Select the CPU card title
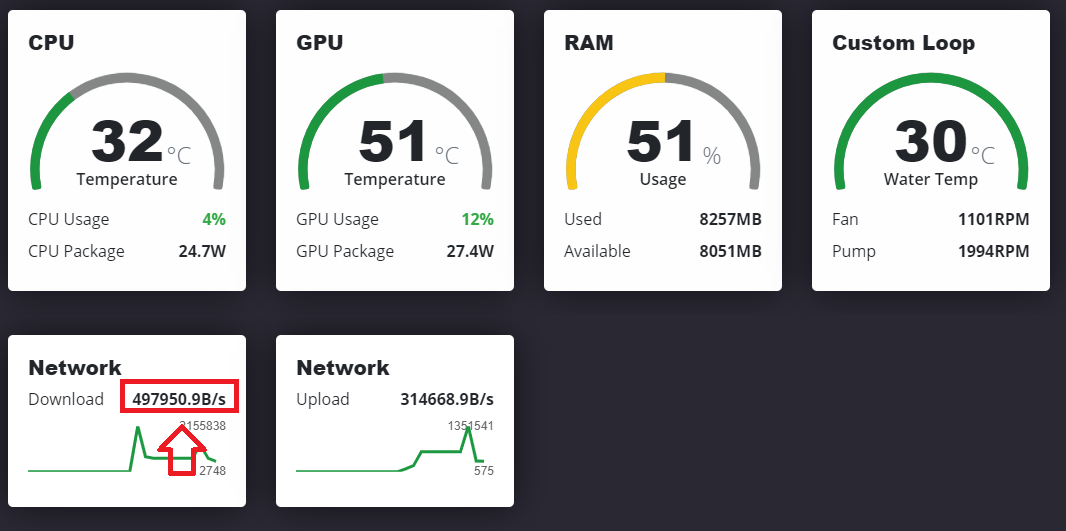Screen dimensions: 1066x531 51,43
